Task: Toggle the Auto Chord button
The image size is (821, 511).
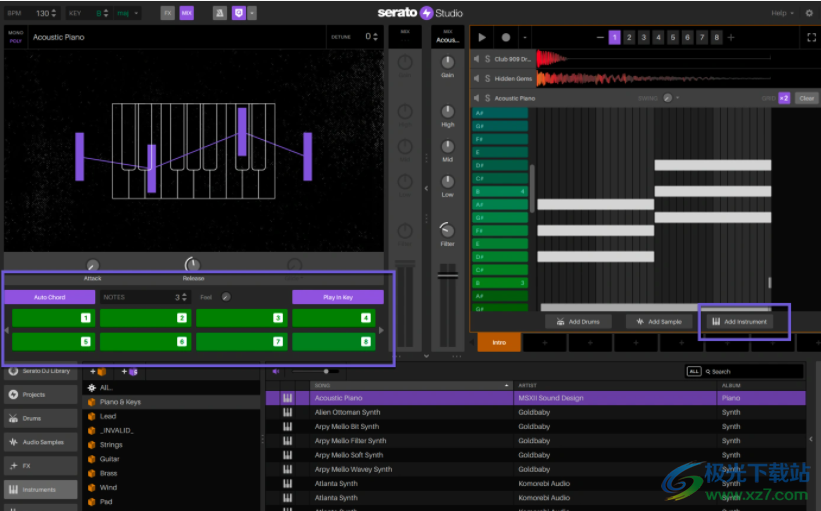Action: (x=50, y=297)
